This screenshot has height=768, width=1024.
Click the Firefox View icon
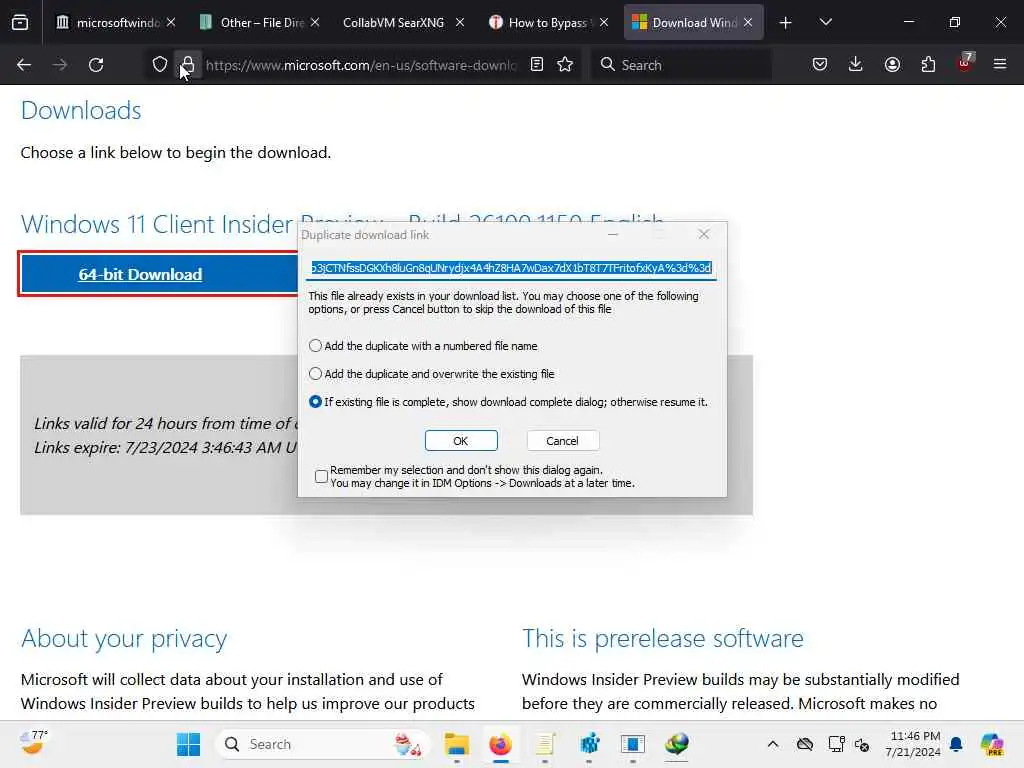pyautogui.click(x=20, y=23)
